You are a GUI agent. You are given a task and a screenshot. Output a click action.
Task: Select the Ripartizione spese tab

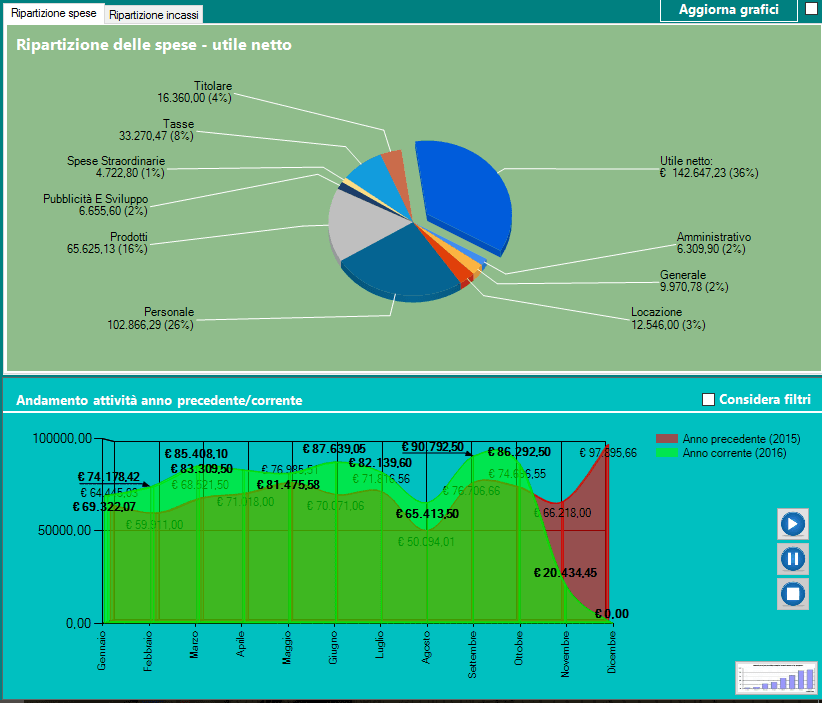(x=53, y=15)
